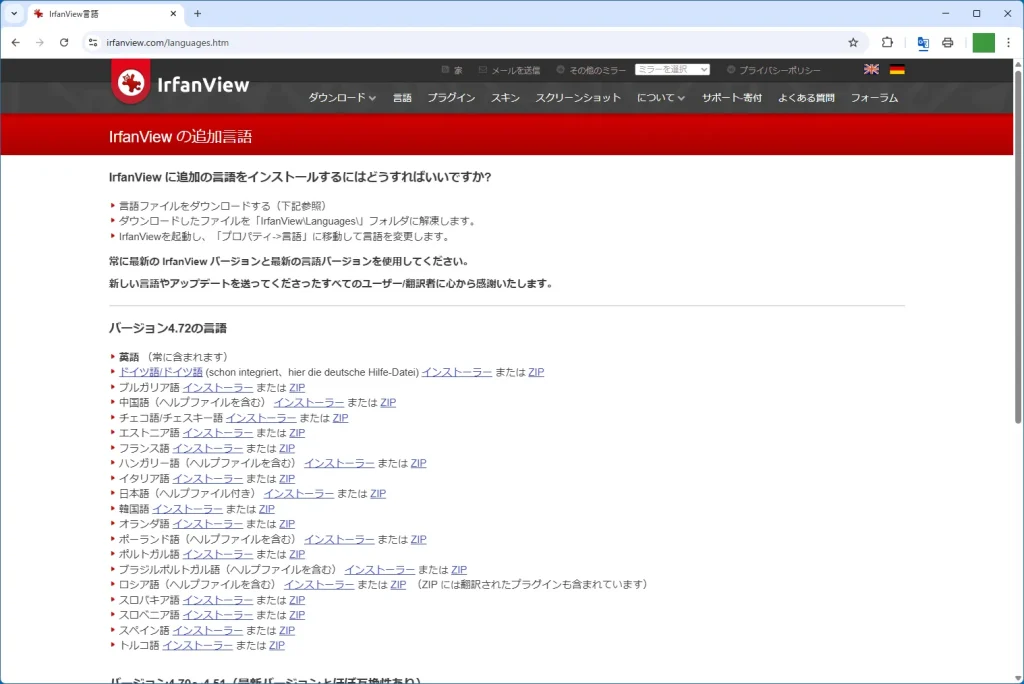1024x684 pixels.
Task: Go back with the browser back arrow
Action: 16,42
